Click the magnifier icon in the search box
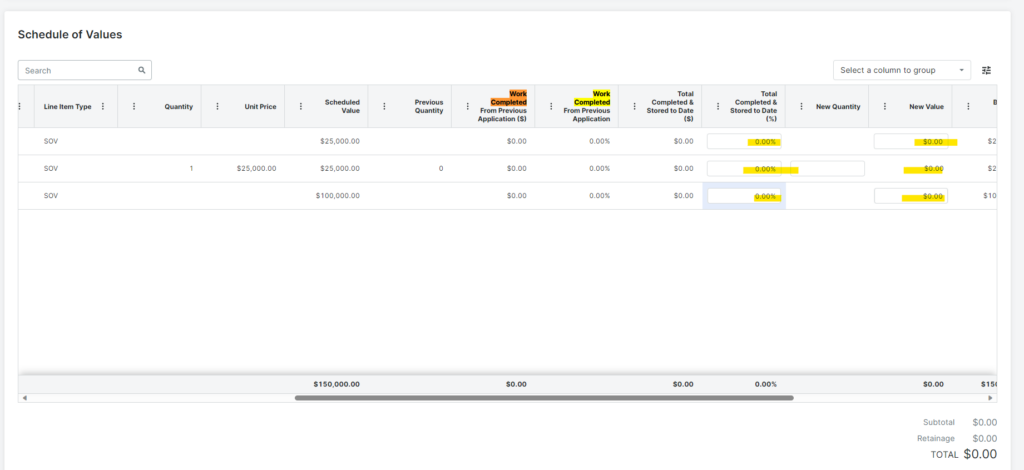This screenshot has width=1024, height=470. (x=142, y=70)
